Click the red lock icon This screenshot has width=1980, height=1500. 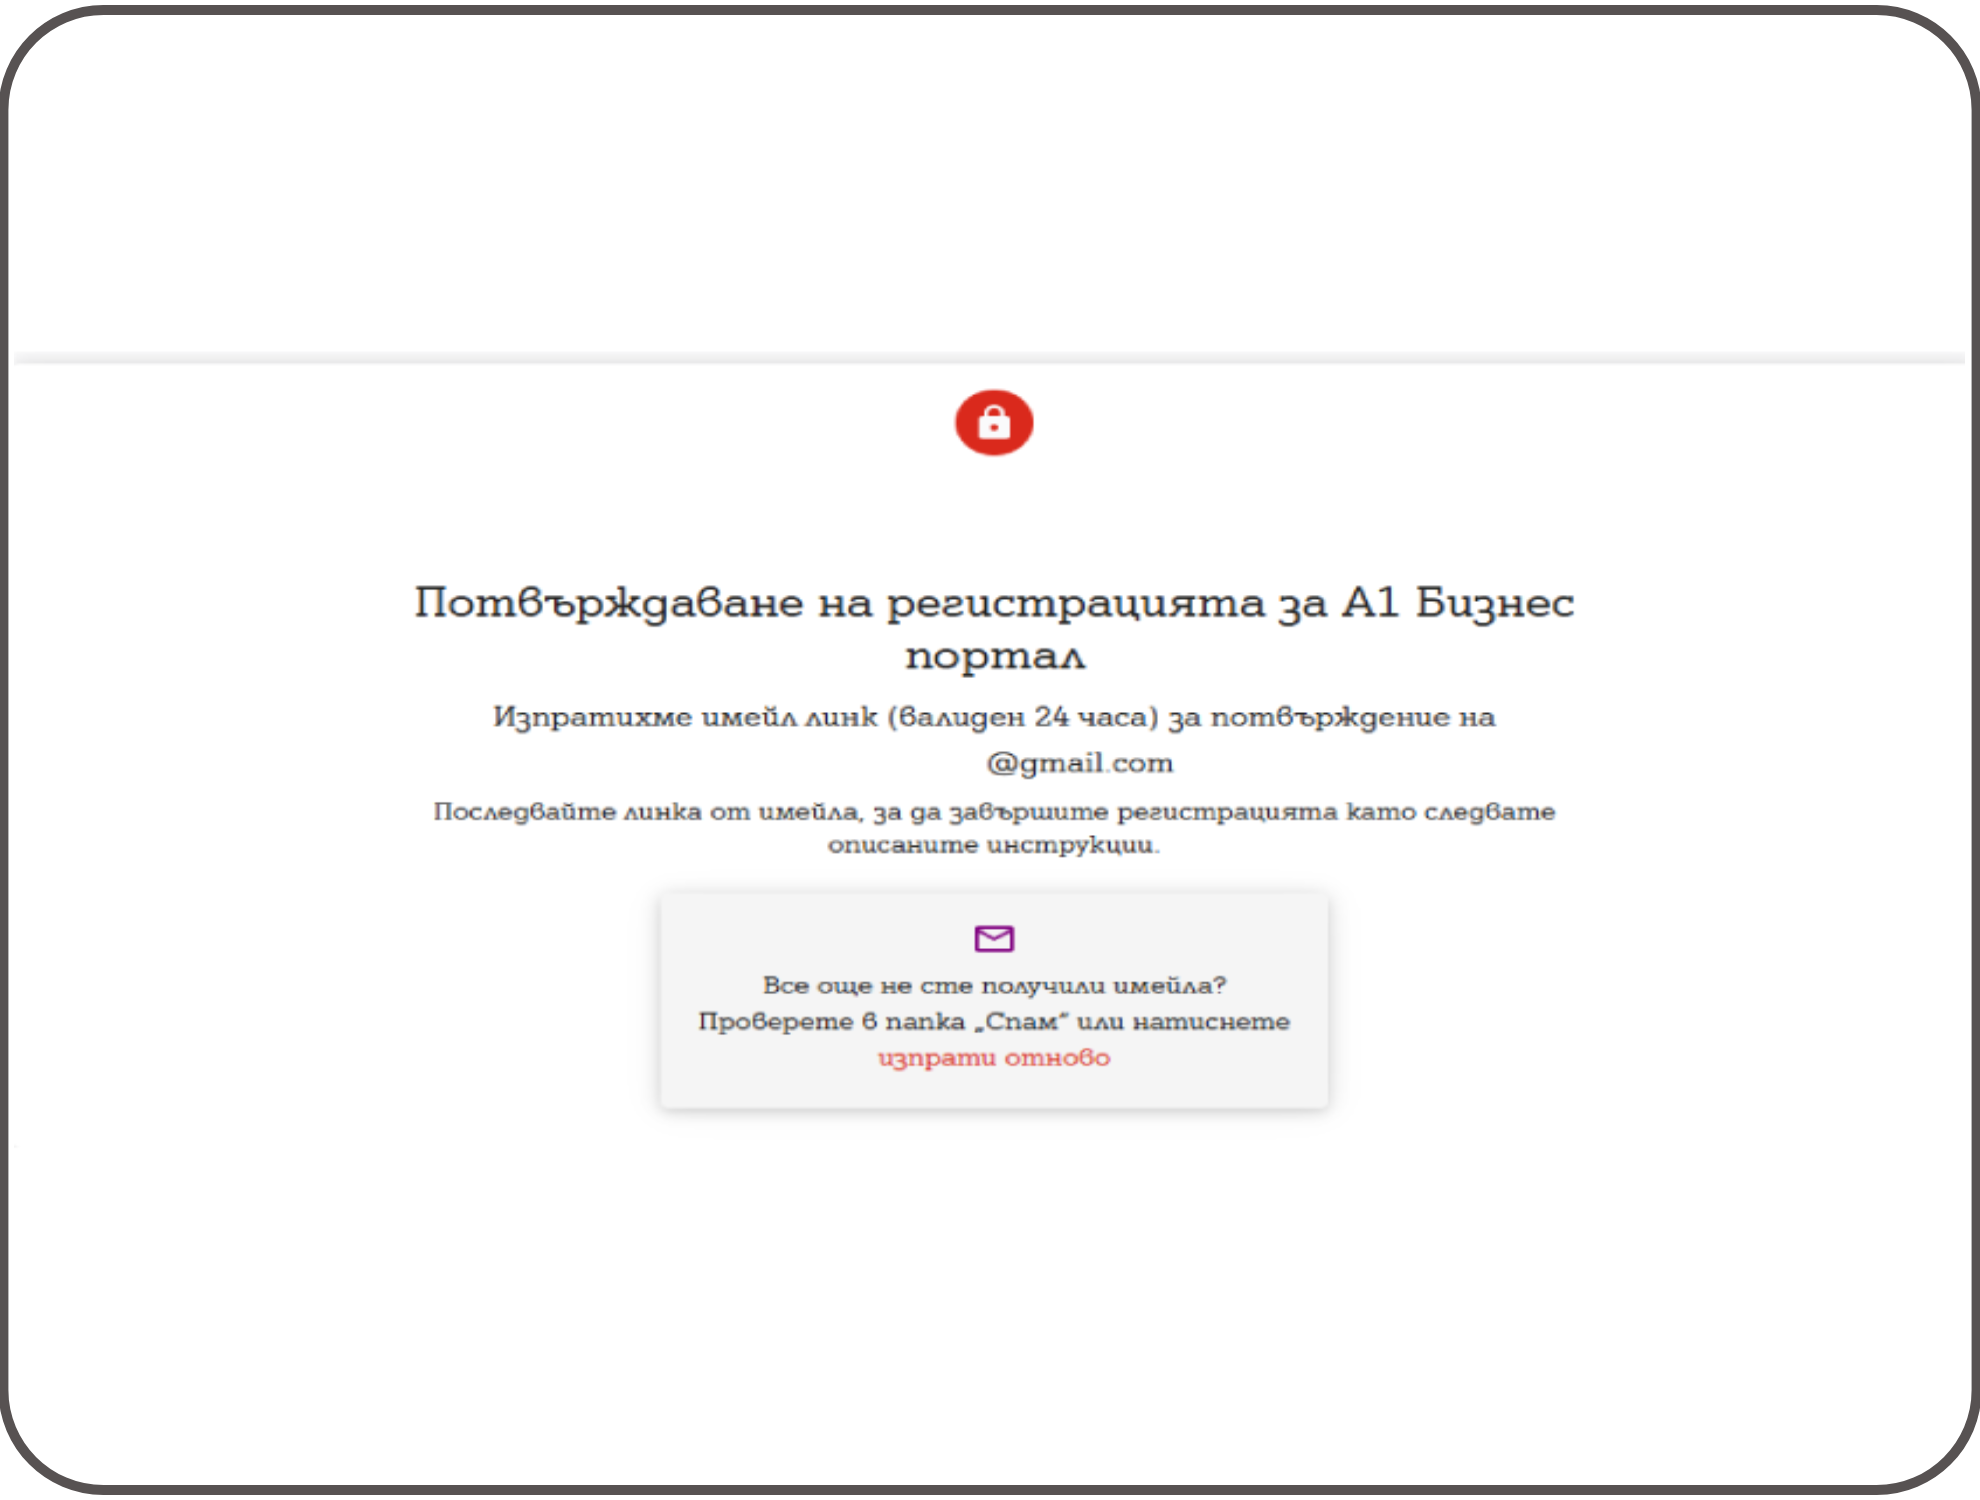993,422
